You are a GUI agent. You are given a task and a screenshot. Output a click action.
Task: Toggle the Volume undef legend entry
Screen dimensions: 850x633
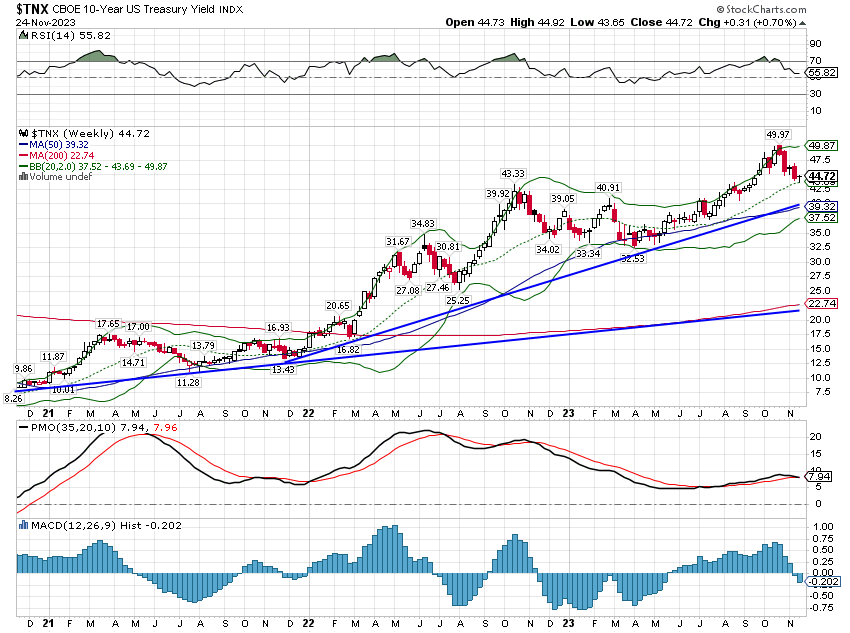point(58,176)
